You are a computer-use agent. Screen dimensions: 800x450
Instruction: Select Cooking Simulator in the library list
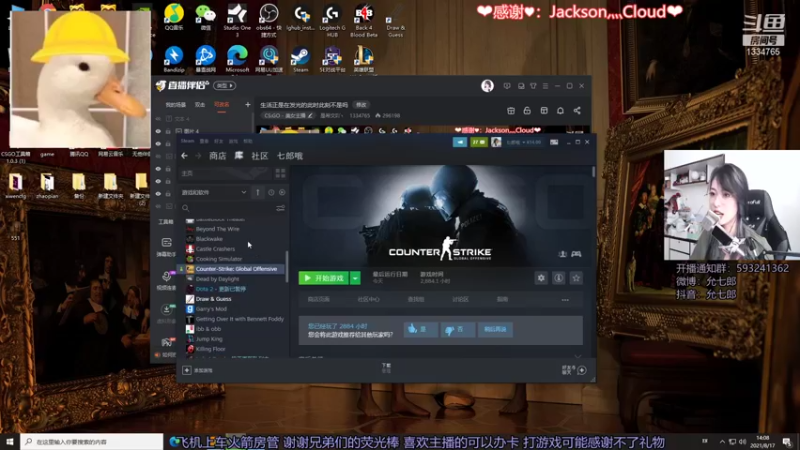219,259
